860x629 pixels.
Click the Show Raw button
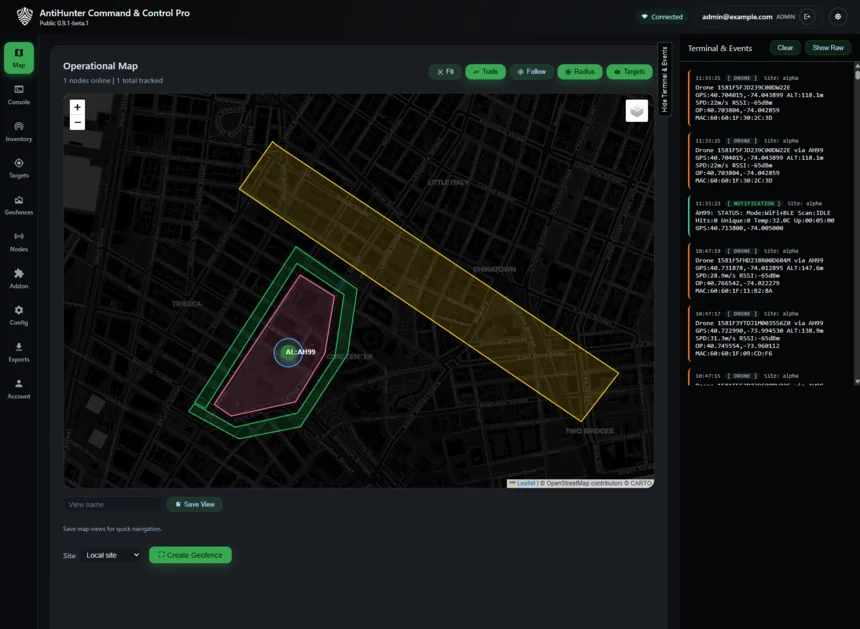click(x=828, y=48)
